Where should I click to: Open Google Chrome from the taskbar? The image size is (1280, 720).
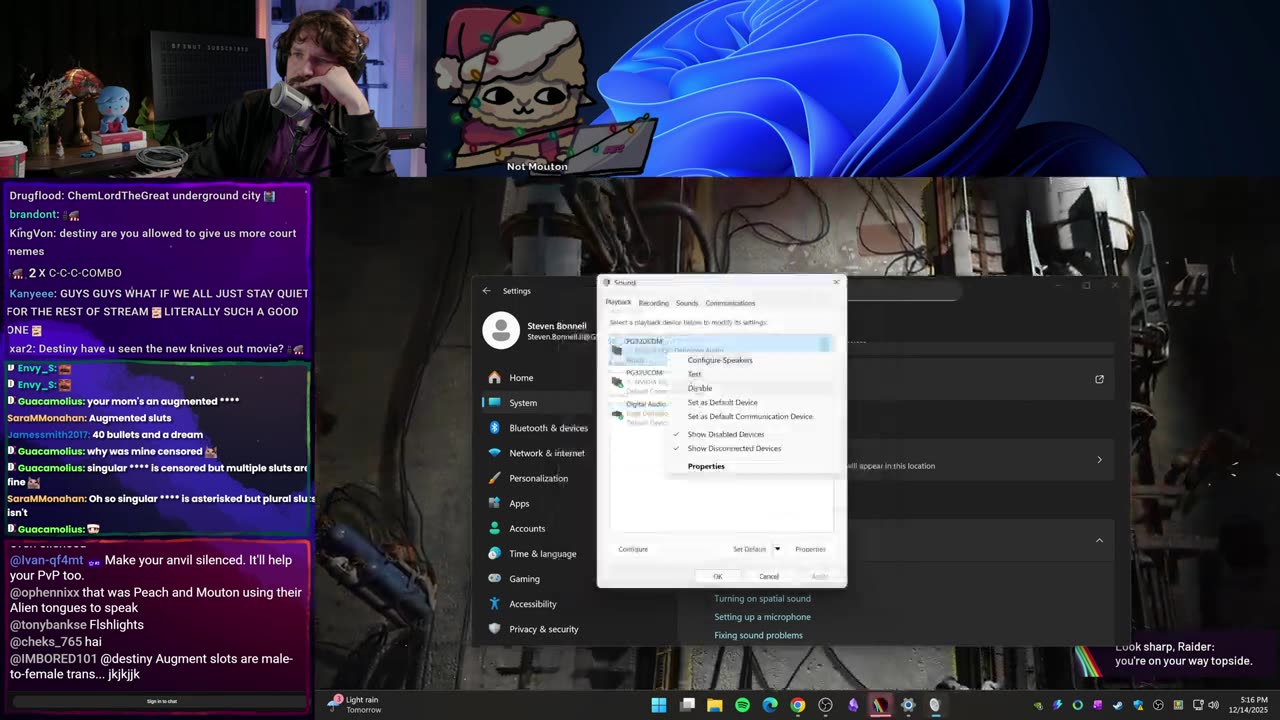(797, 705)
